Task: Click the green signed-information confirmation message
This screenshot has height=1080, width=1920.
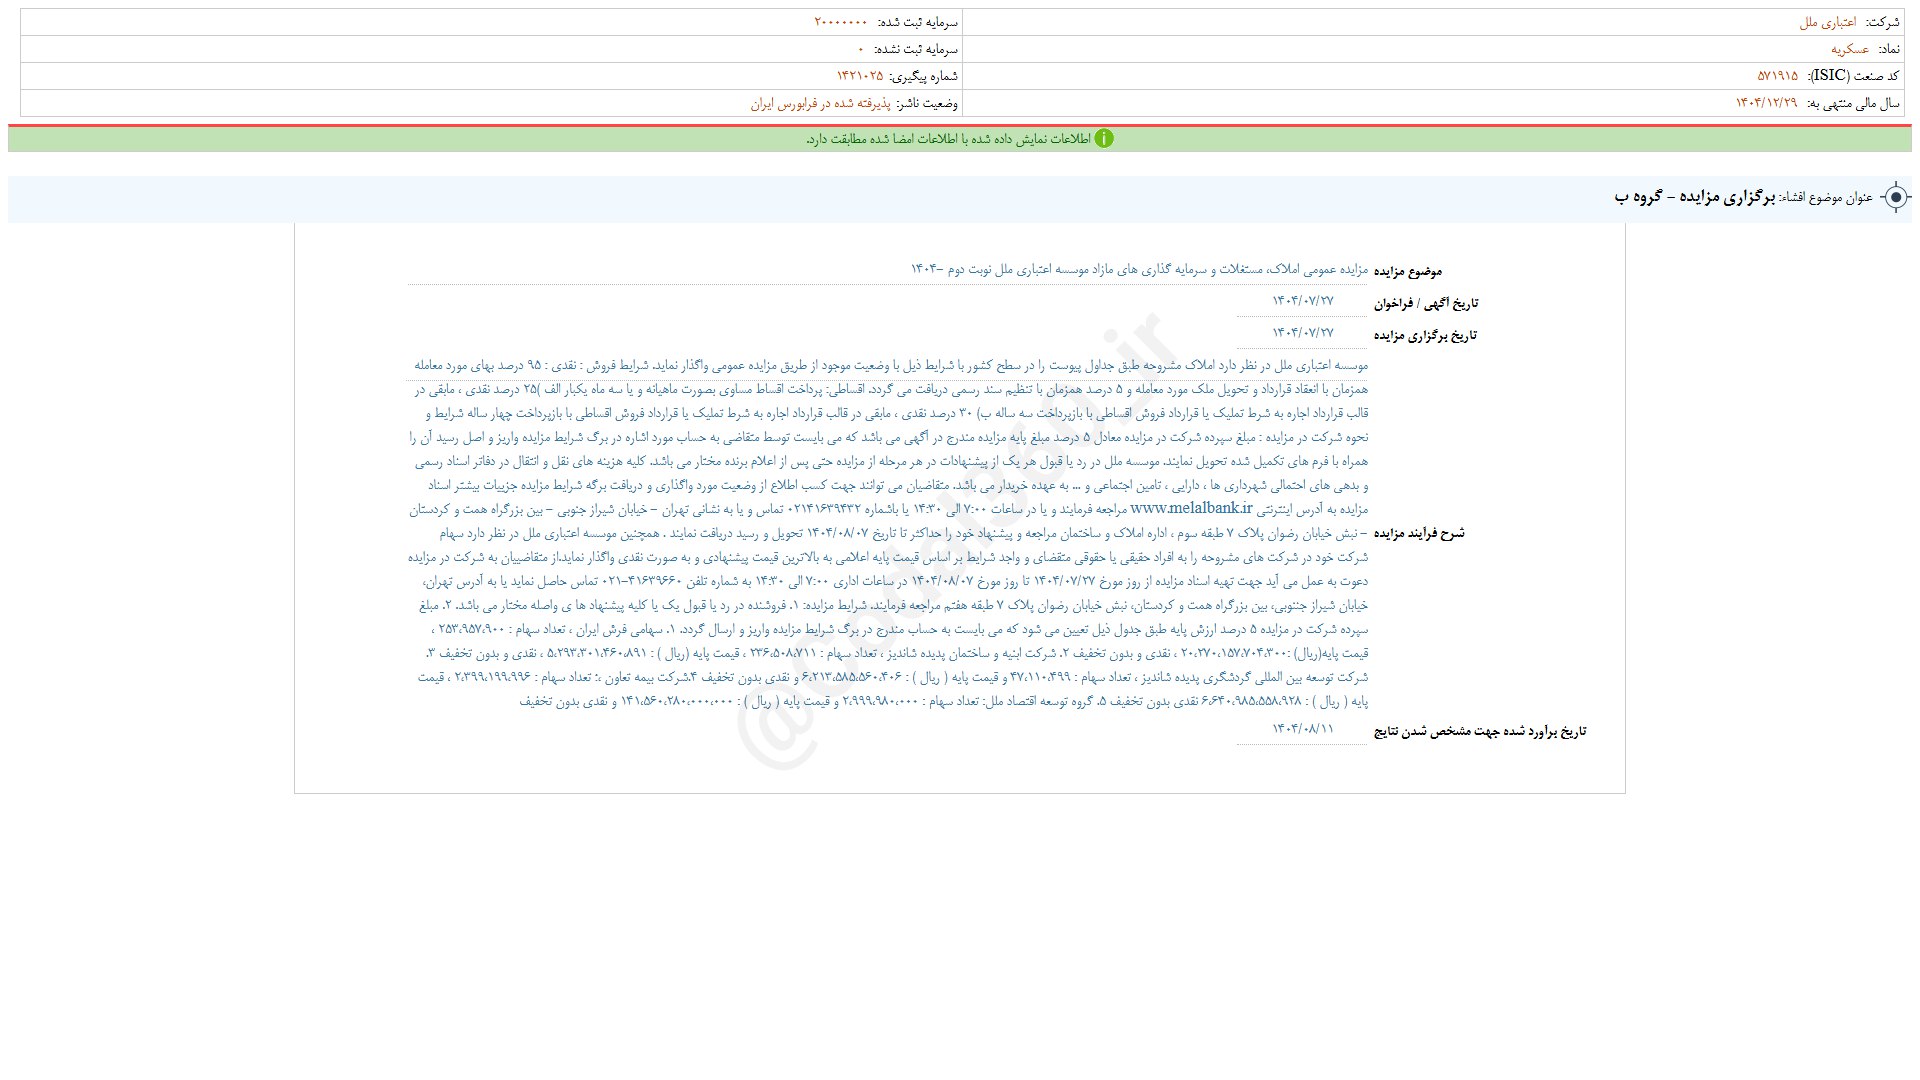Action: click(x=947, y=139)
